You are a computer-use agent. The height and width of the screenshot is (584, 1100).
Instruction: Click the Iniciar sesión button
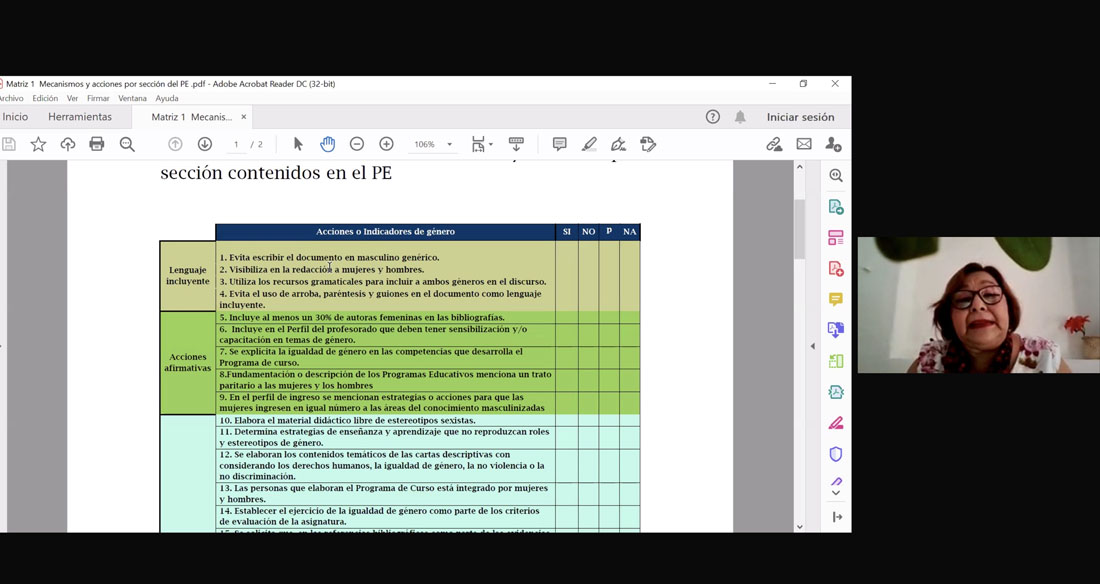[x=800, y=117]
